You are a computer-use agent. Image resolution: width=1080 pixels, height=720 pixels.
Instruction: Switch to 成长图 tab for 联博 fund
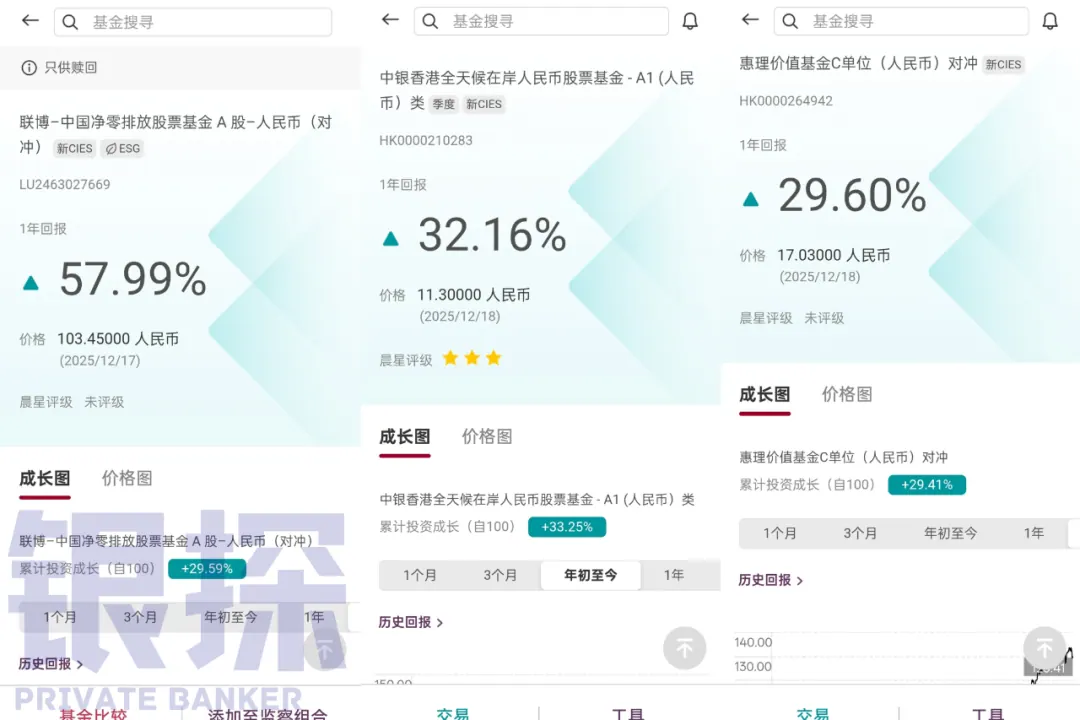pyautogui.click(x=45, y=478)
